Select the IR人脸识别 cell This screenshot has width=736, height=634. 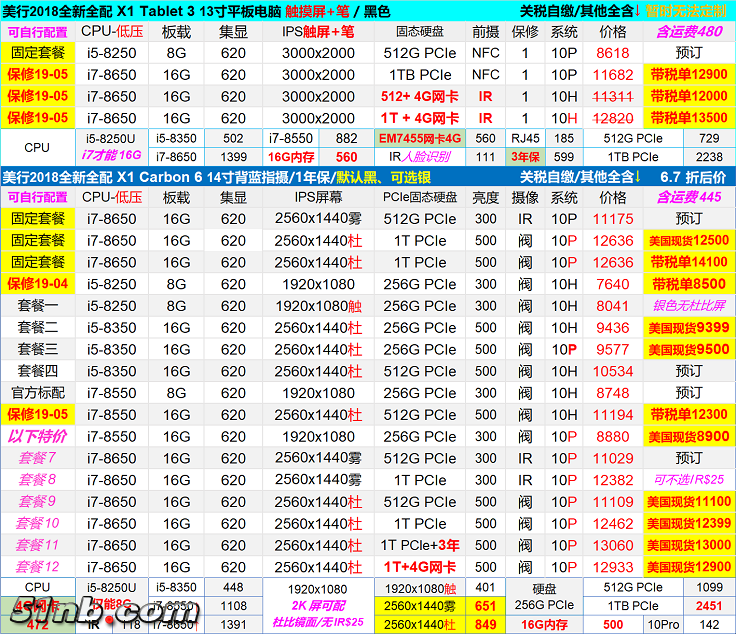pos(419,157)
